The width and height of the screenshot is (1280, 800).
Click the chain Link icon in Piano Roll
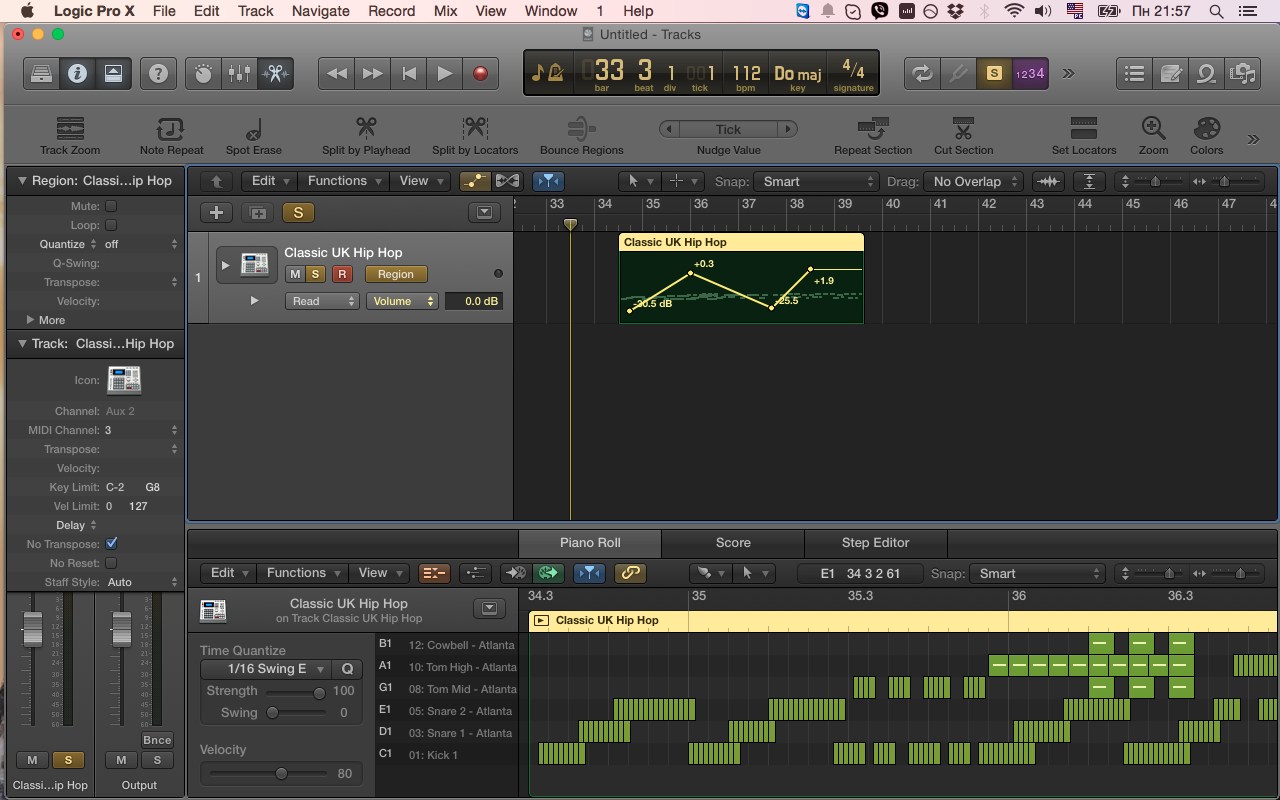(x=629, y=573)
